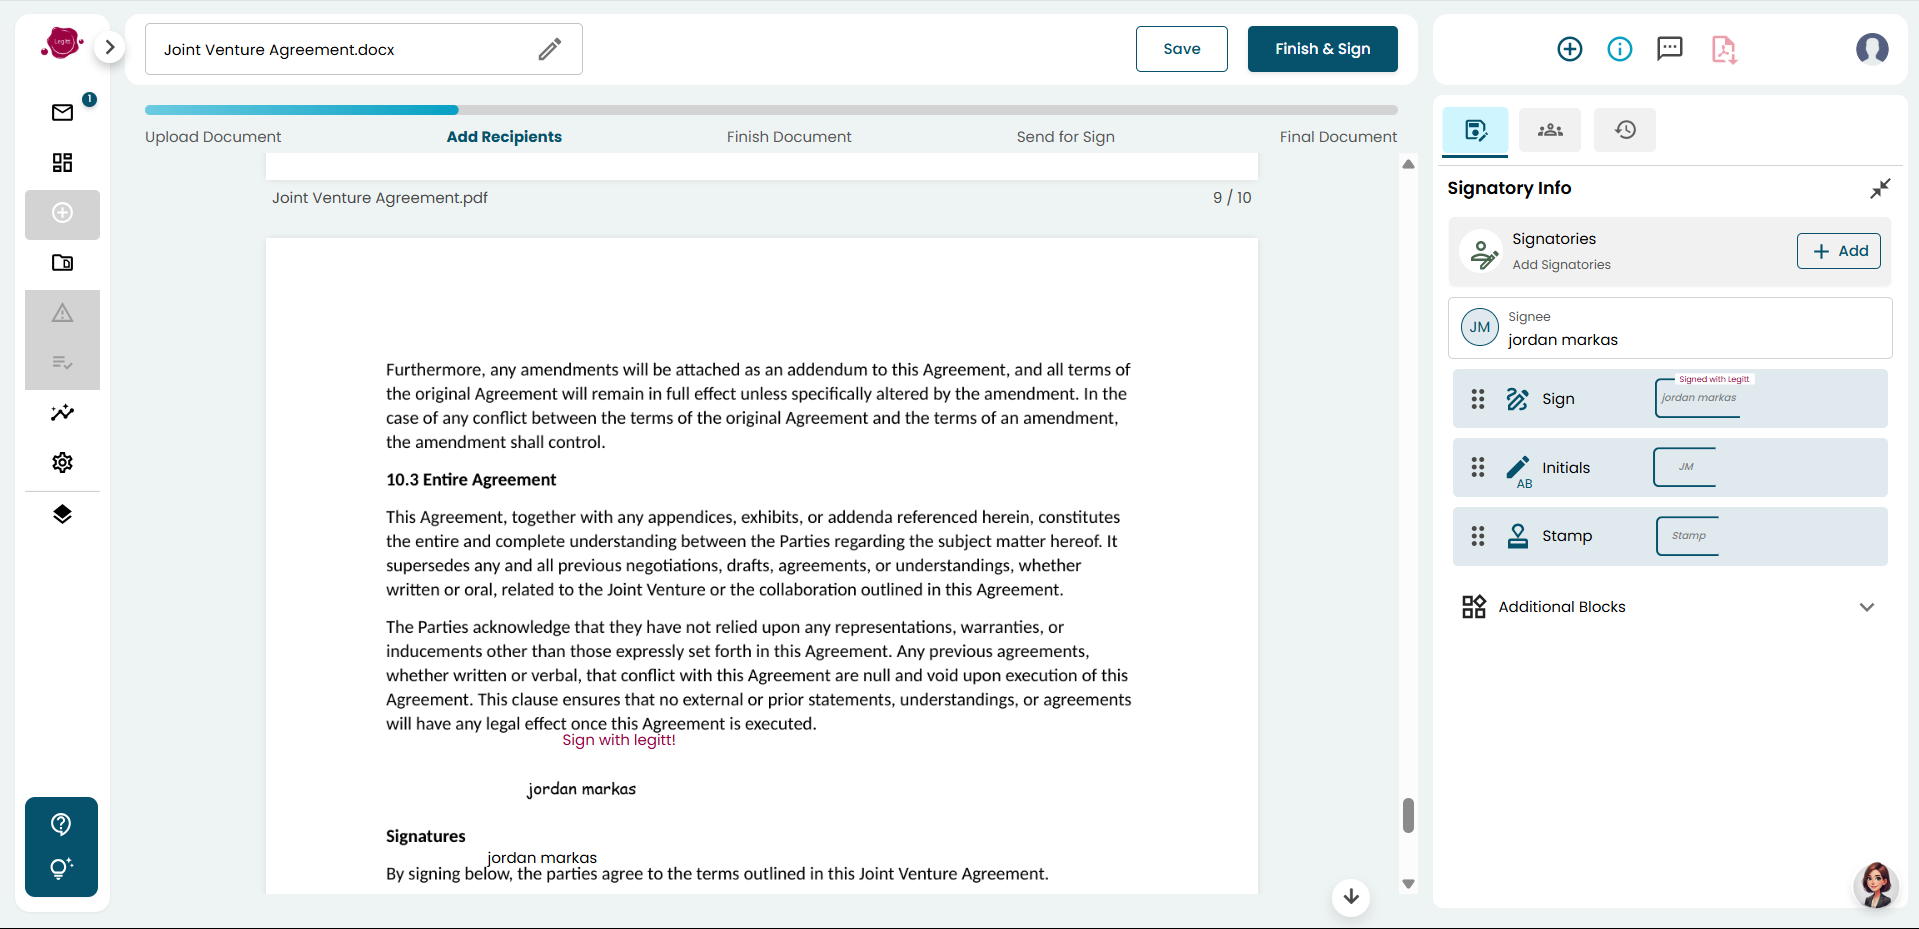
Task: Click the Finish & Sign button
Action: (1322, 49)
